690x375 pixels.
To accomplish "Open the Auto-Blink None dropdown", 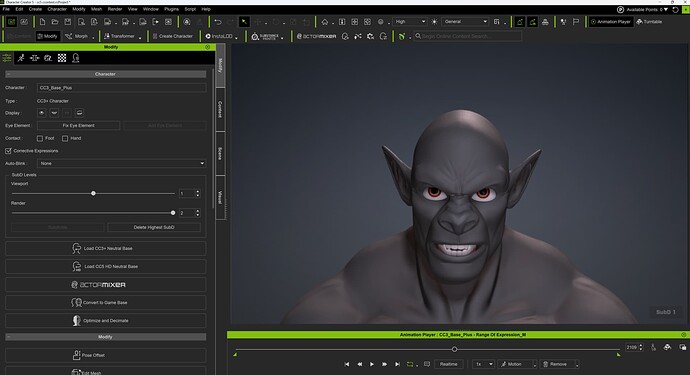I will (121, 163).
